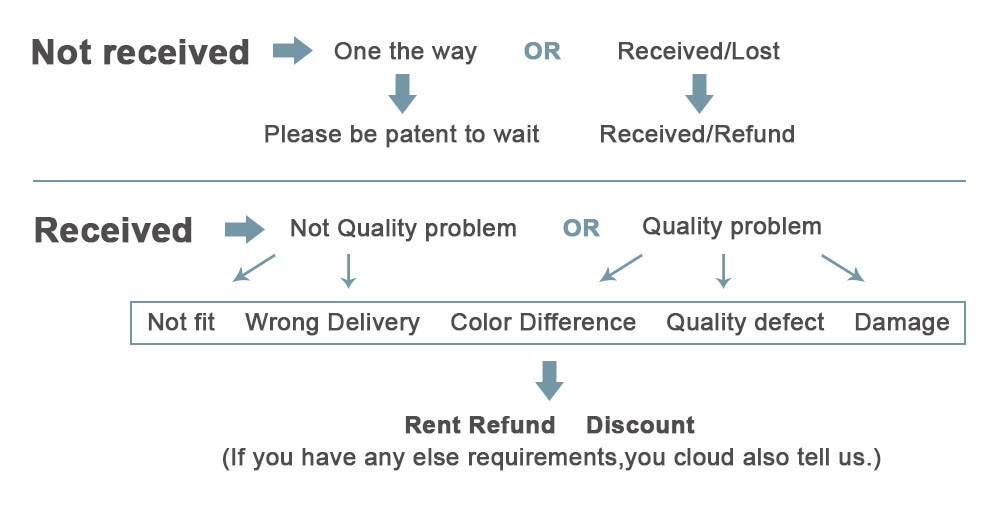
Task: Click the down arrow below Received/Lost
Action: click(698, 93)
